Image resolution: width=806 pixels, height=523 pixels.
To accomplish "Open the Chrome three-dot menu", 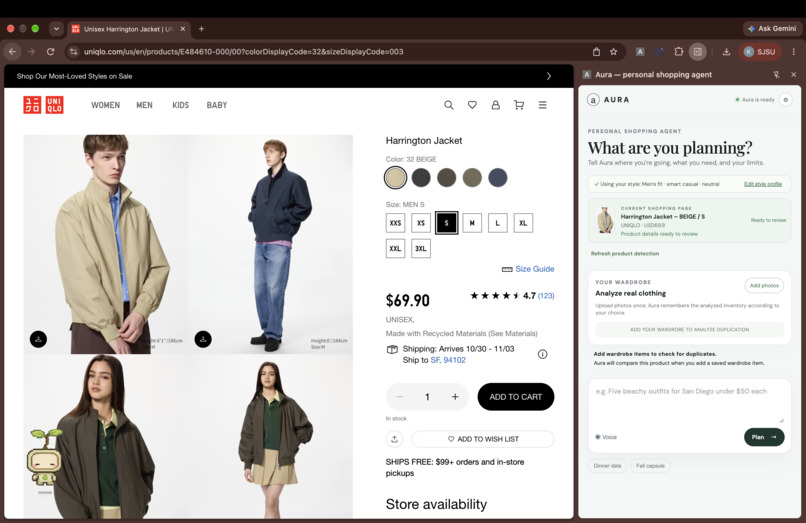I will 794,51.
